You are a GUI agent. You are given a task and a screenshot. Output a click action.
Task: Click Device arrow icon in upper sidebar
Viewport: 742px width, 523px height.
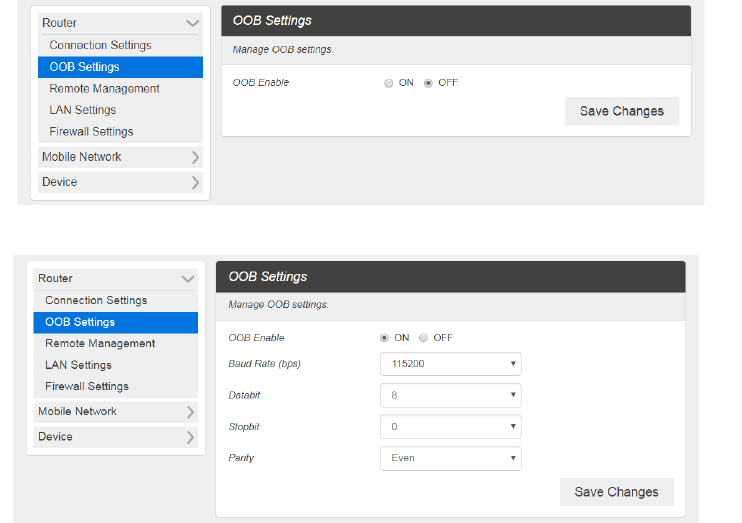click(x=194, y=182)
